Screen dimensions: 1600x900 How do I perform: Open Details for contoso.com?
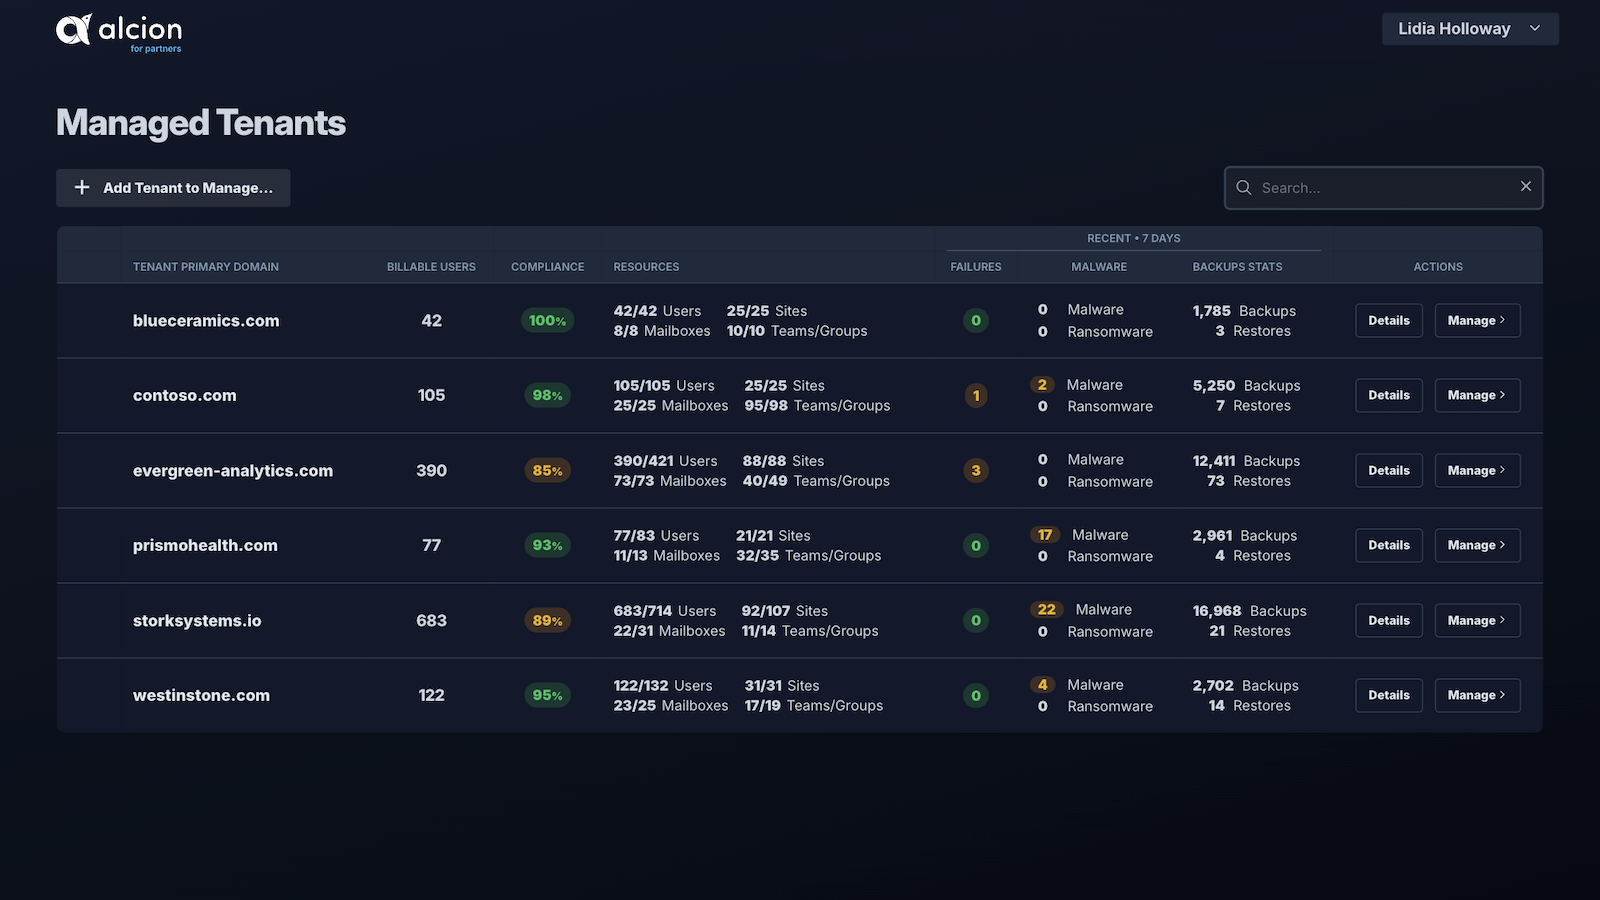1389,395
